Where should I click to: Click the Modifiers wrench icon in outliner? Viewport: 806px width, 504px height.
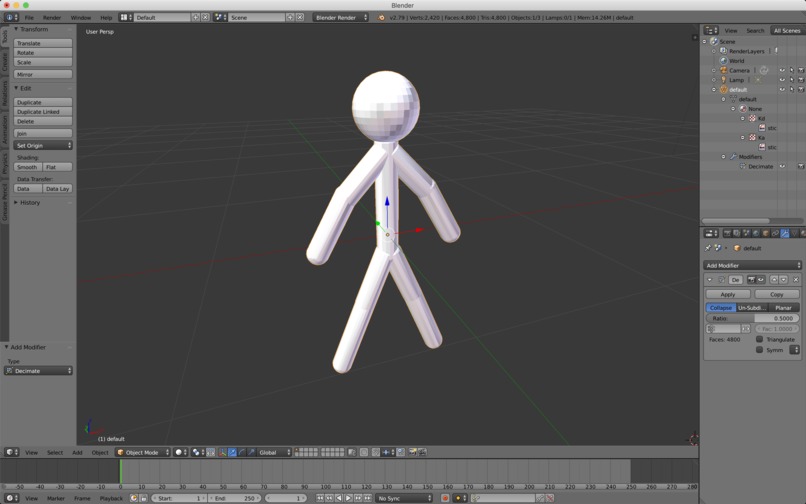pyautogui.click(x=733, y=156)
